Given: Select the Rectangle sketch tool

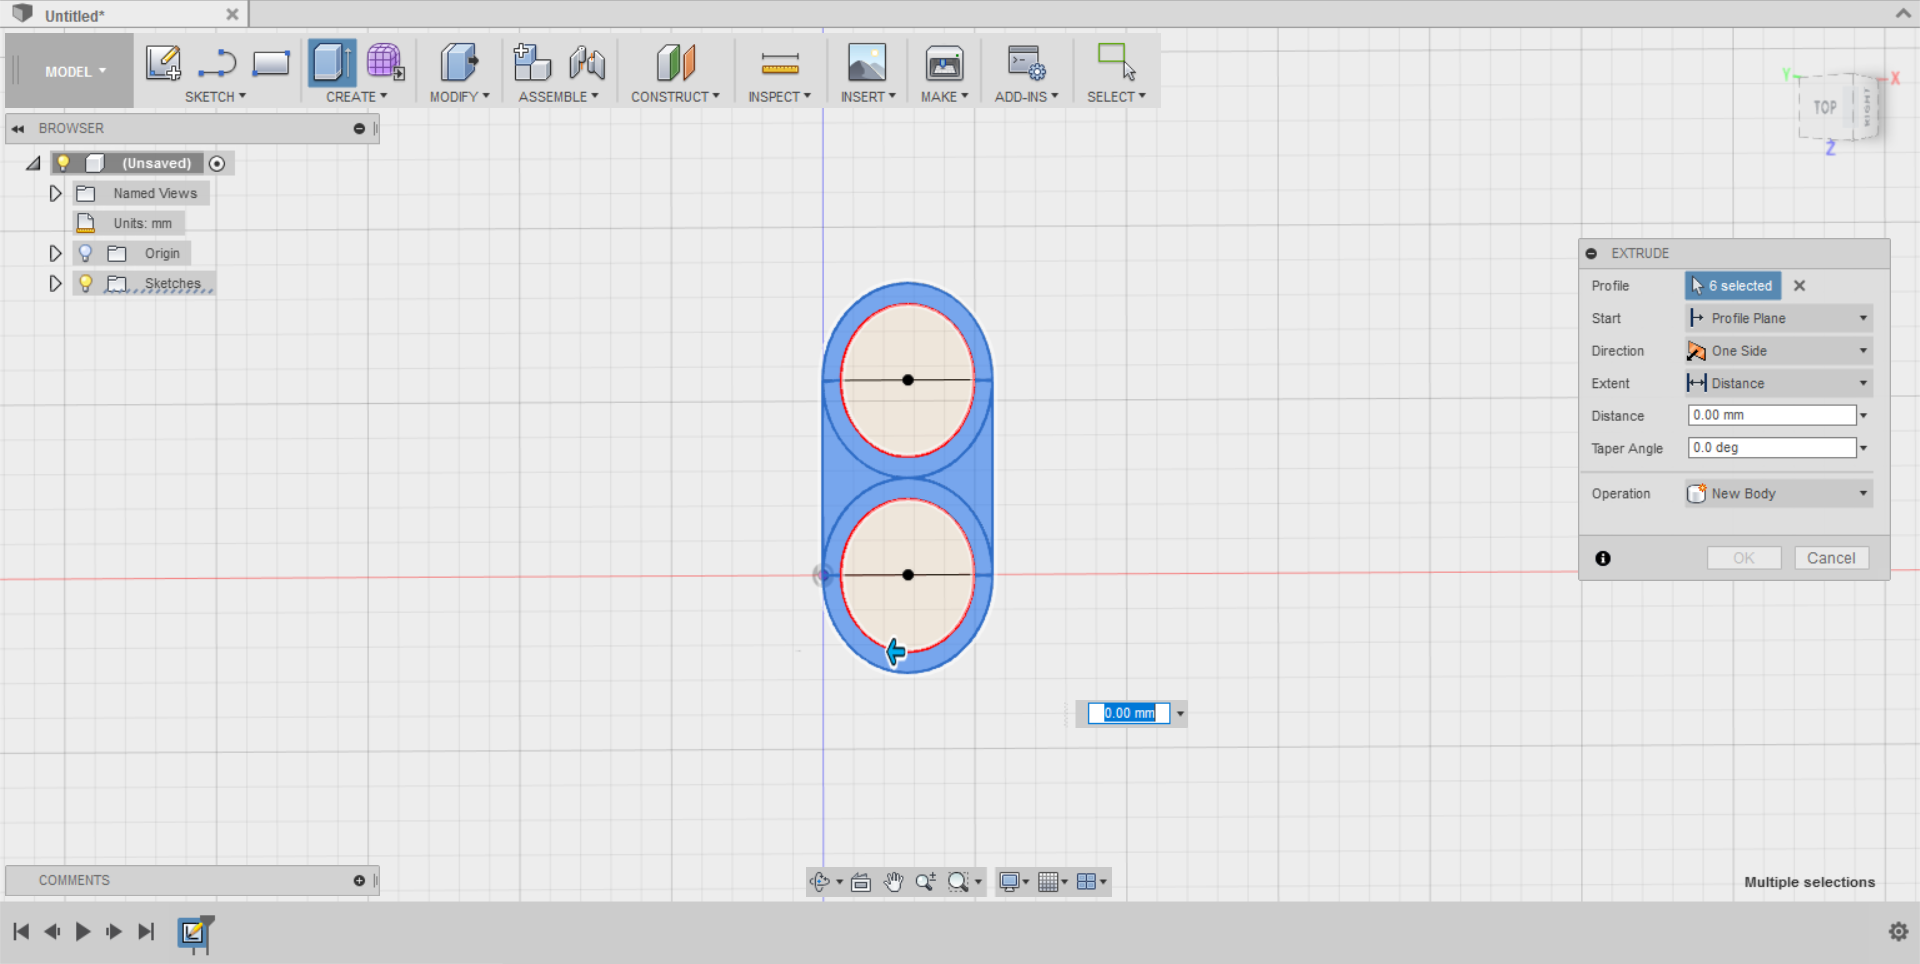Looking at the screenshot, I should (271, 63).
